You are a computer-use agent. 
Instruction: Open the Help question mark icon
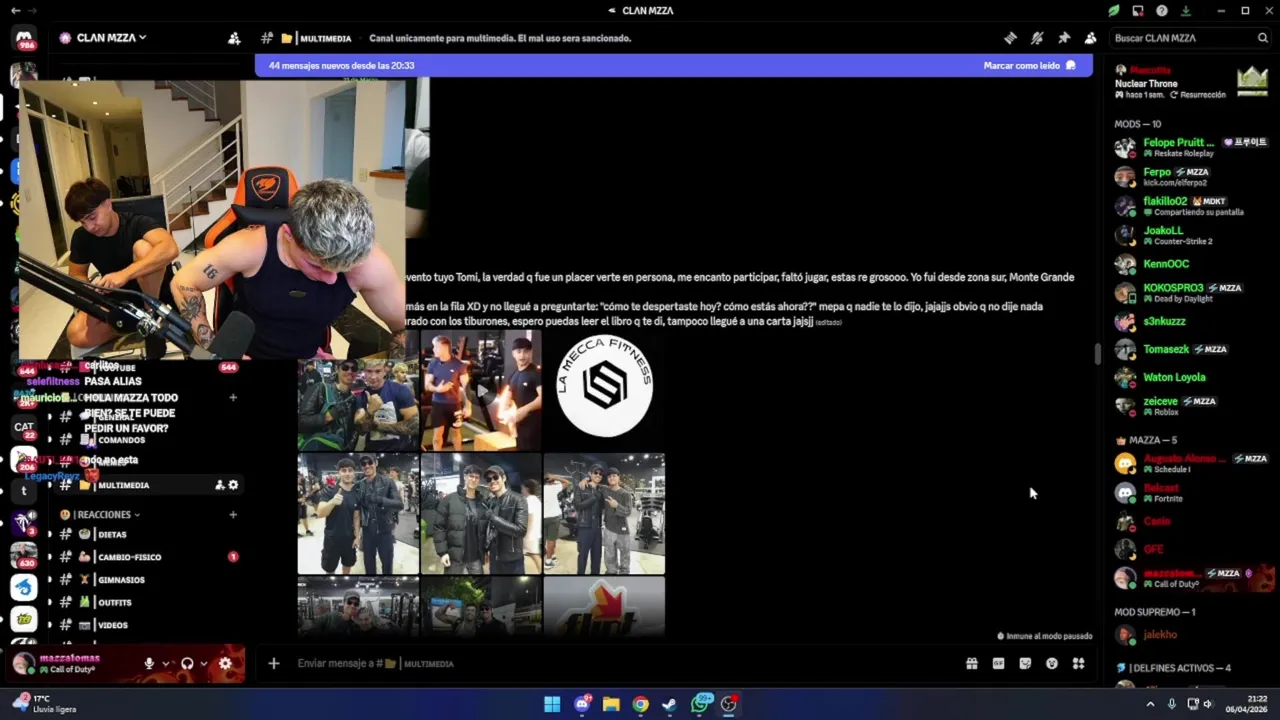click(x=1162, y=10)
